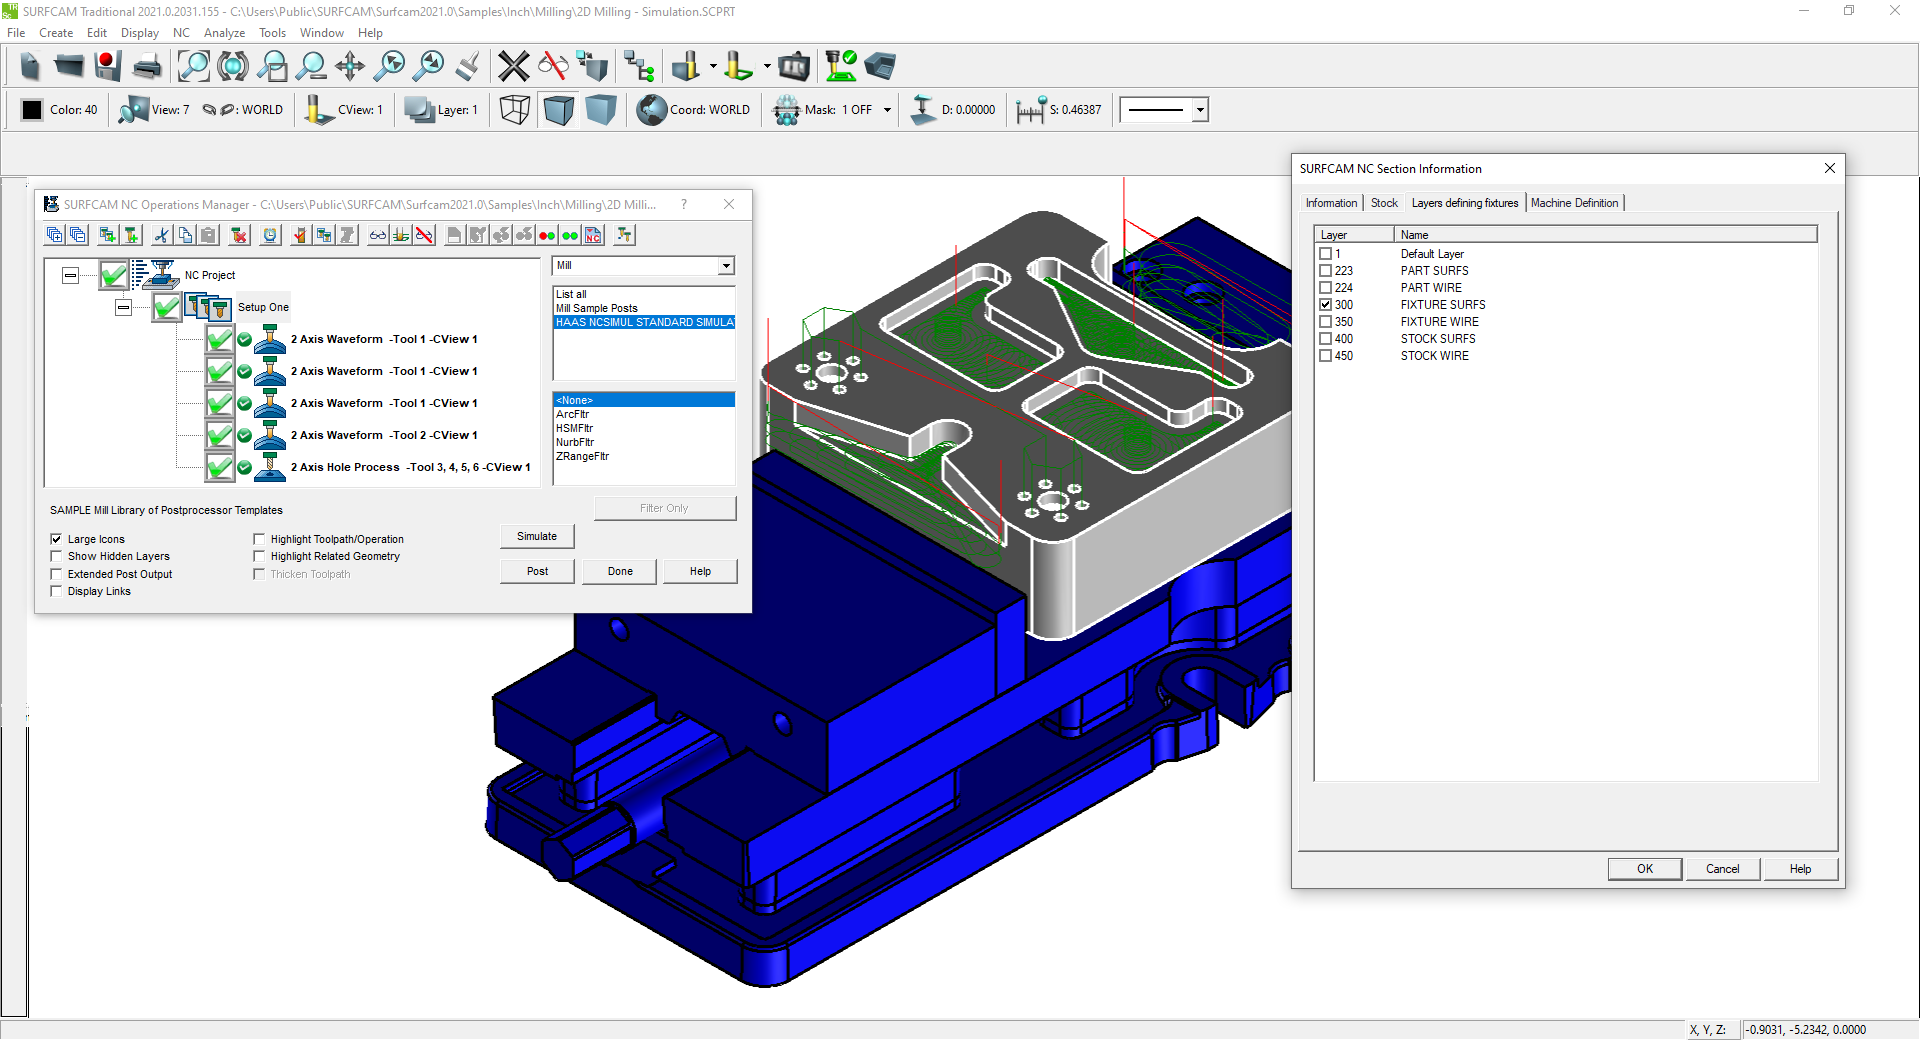This screenshot has height=1040, width=1920.
Task: Click the black Color 40 swatch
Action: (32, 110)
